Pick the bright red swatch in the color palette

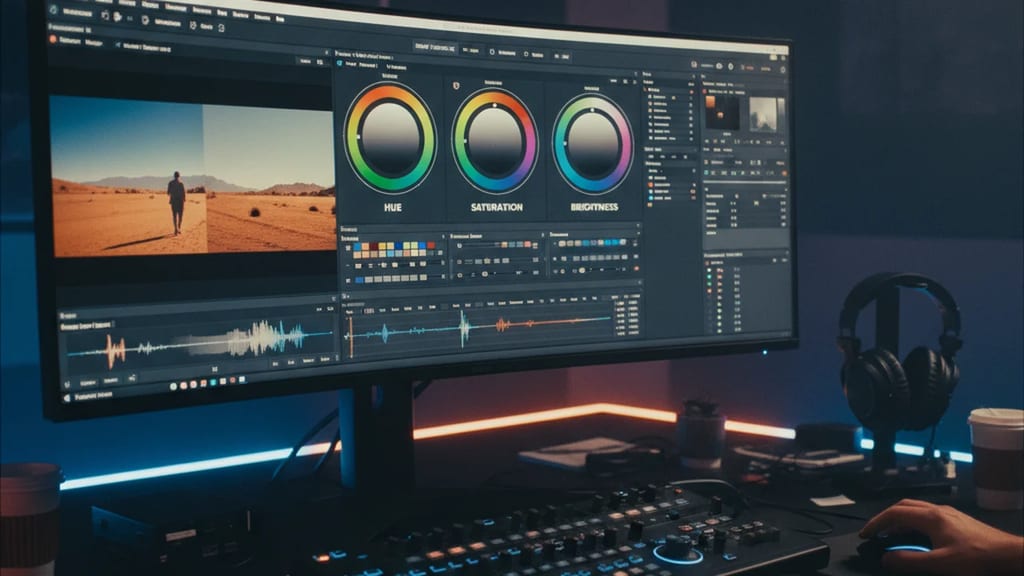(x=431, y=246)
